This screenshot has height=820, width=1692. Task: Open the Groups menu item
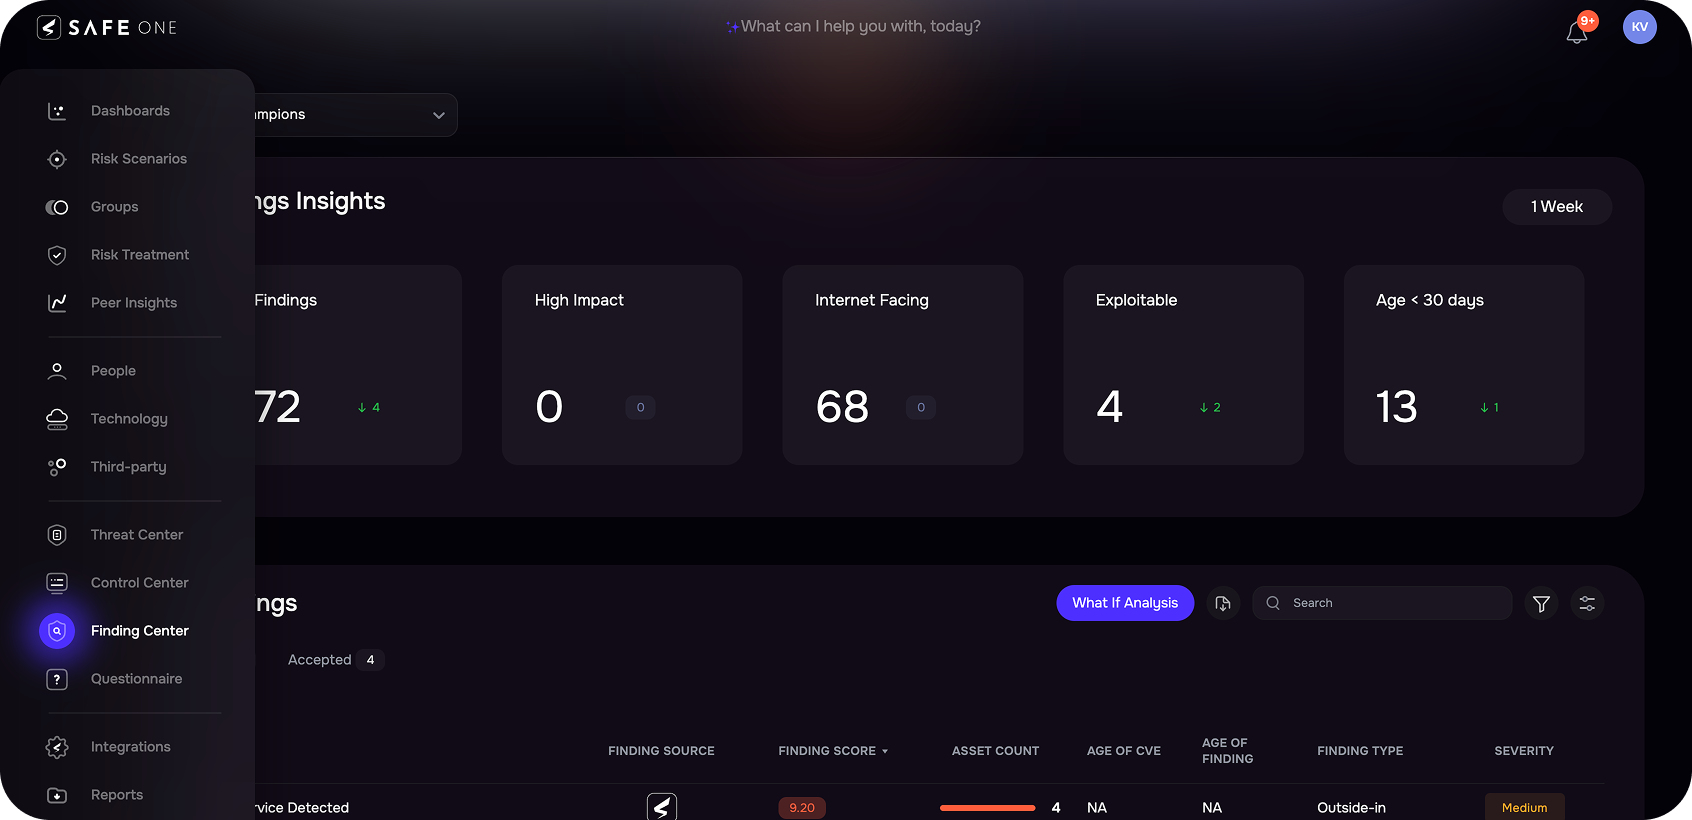(x=115, y=207)
